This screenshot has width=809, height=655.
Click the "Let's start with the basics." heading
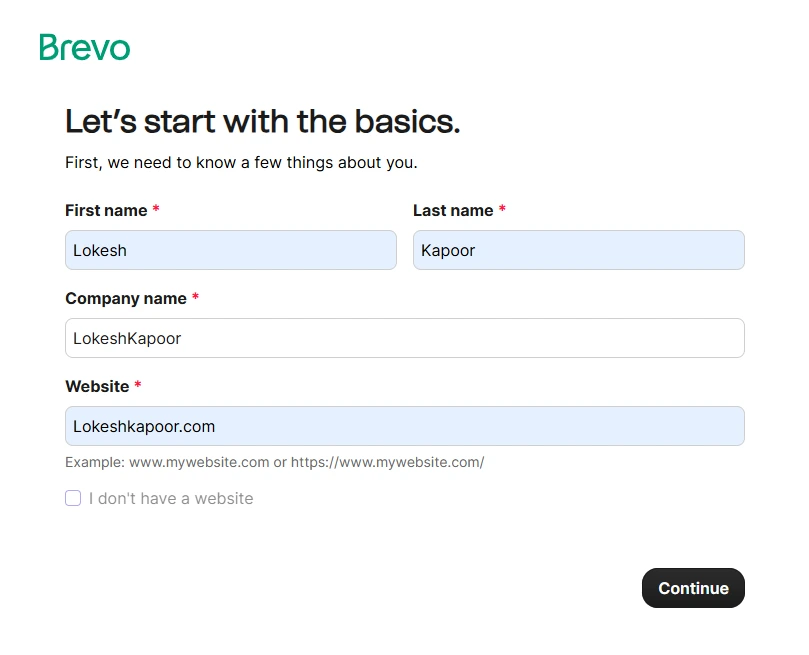click(262, 121)
